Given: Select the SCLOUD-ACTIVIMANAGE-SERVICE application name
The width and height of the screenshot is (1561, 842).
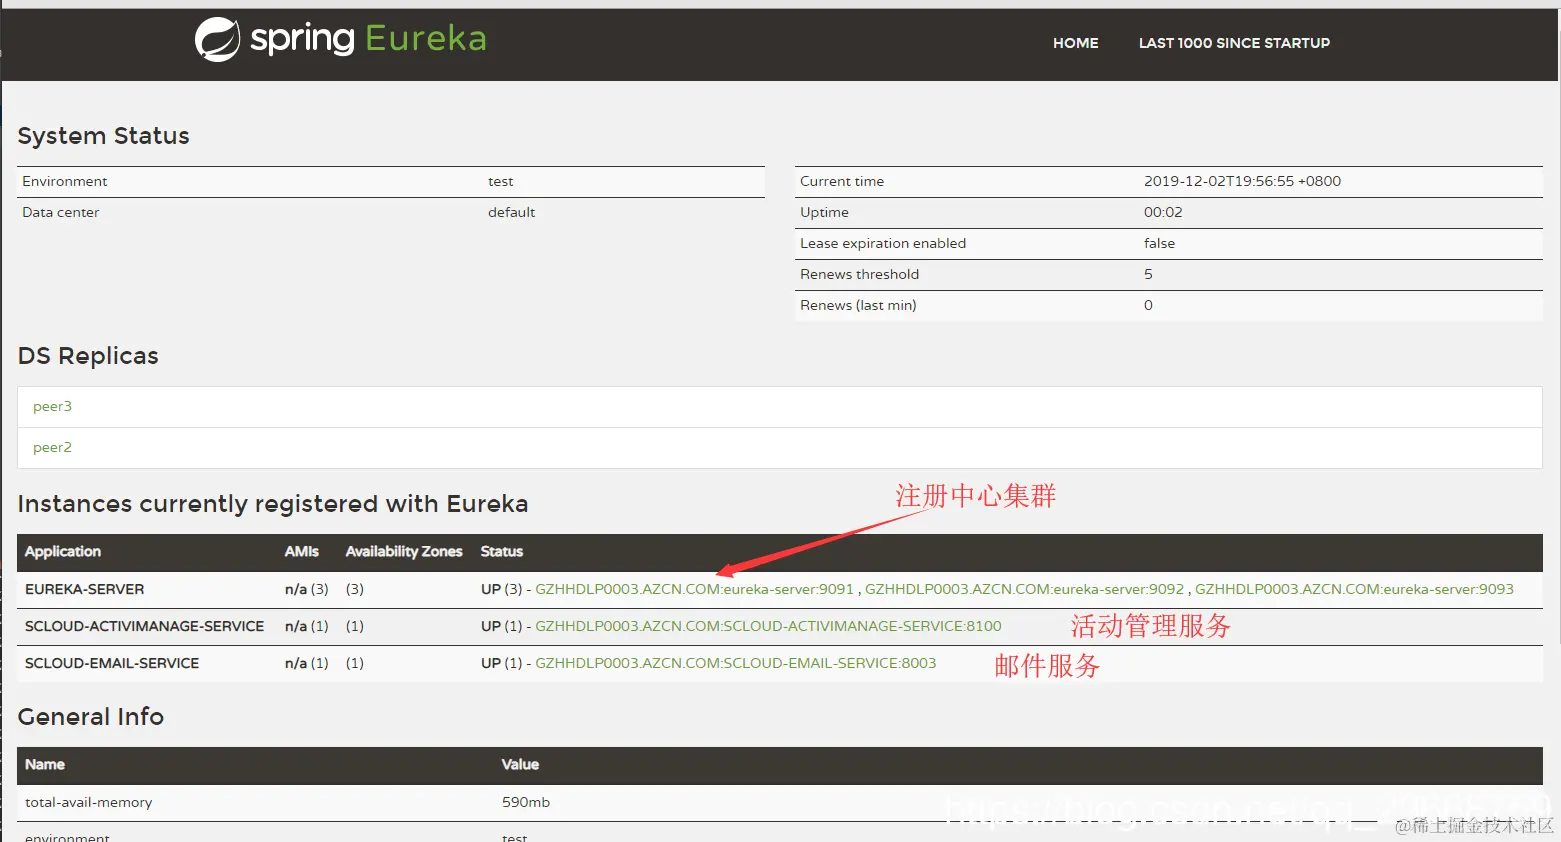Looking at the screenshot, I should [x=145, y=626].
